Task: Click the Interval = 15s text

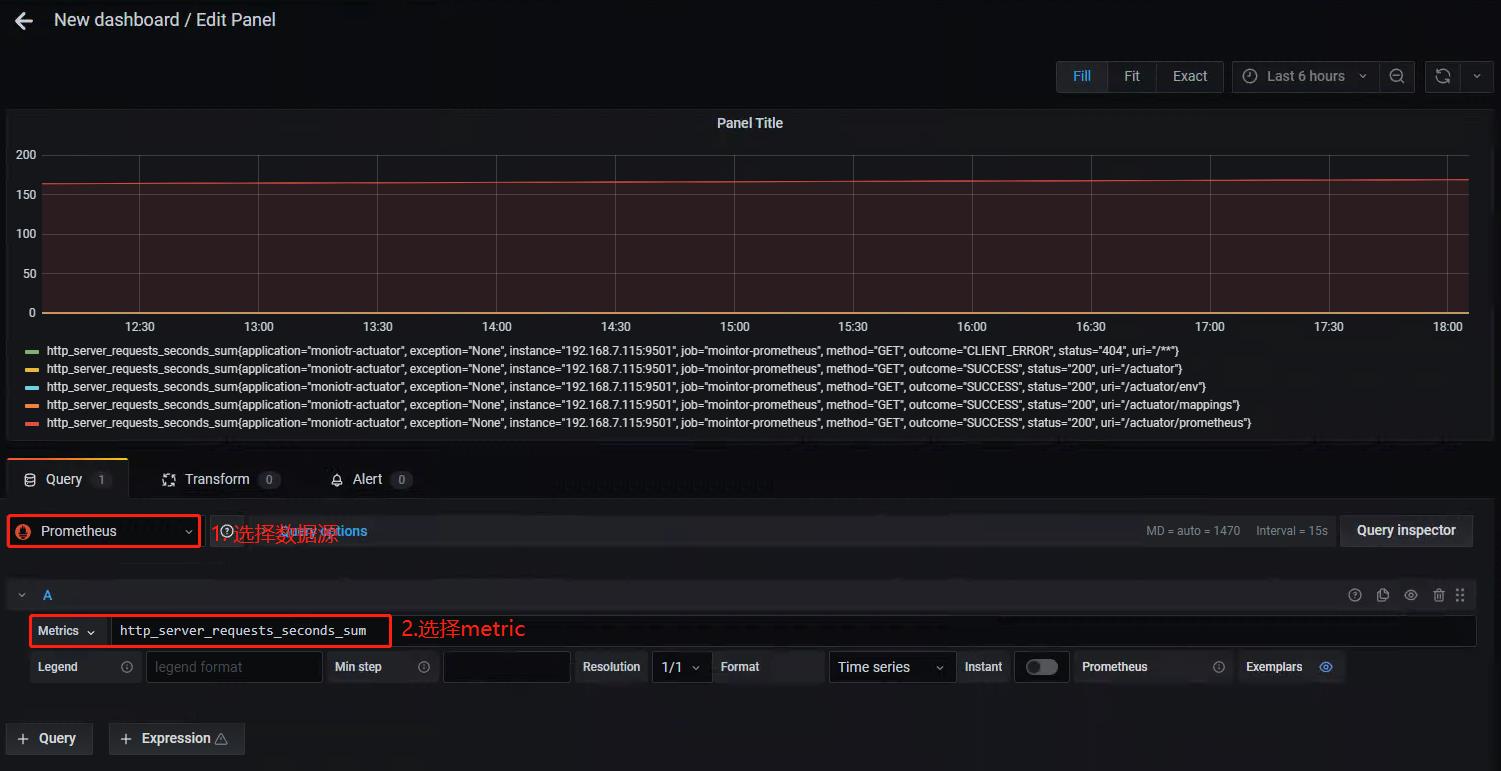Action: pos(1292,531)
